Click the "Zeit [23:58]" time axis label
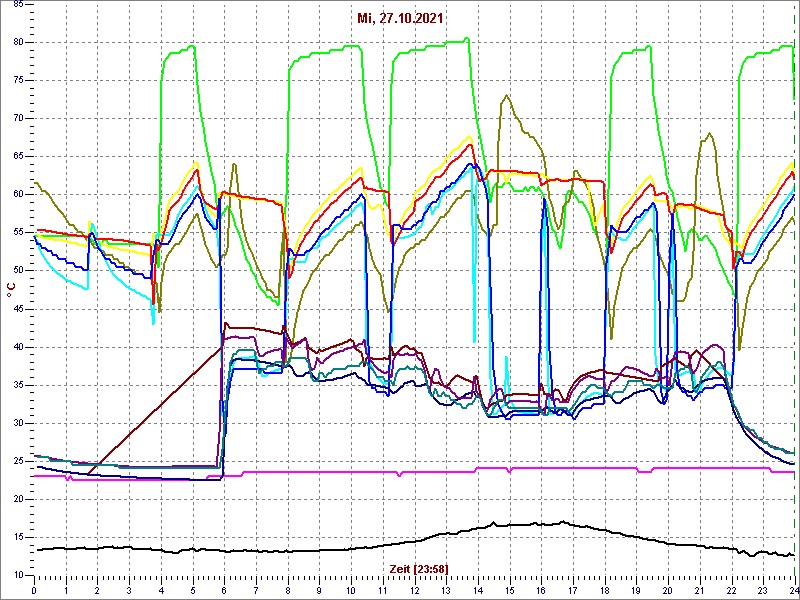Viewport: 800px width, 600px height. tap(419, 569)
